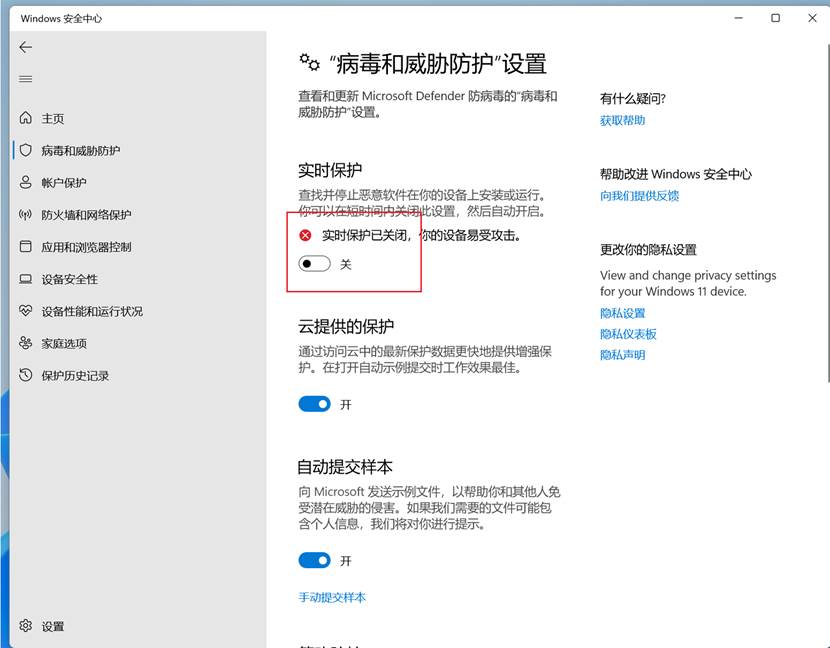
Task: Open 防火墙和网络保护 section
Action: point(86,215)
